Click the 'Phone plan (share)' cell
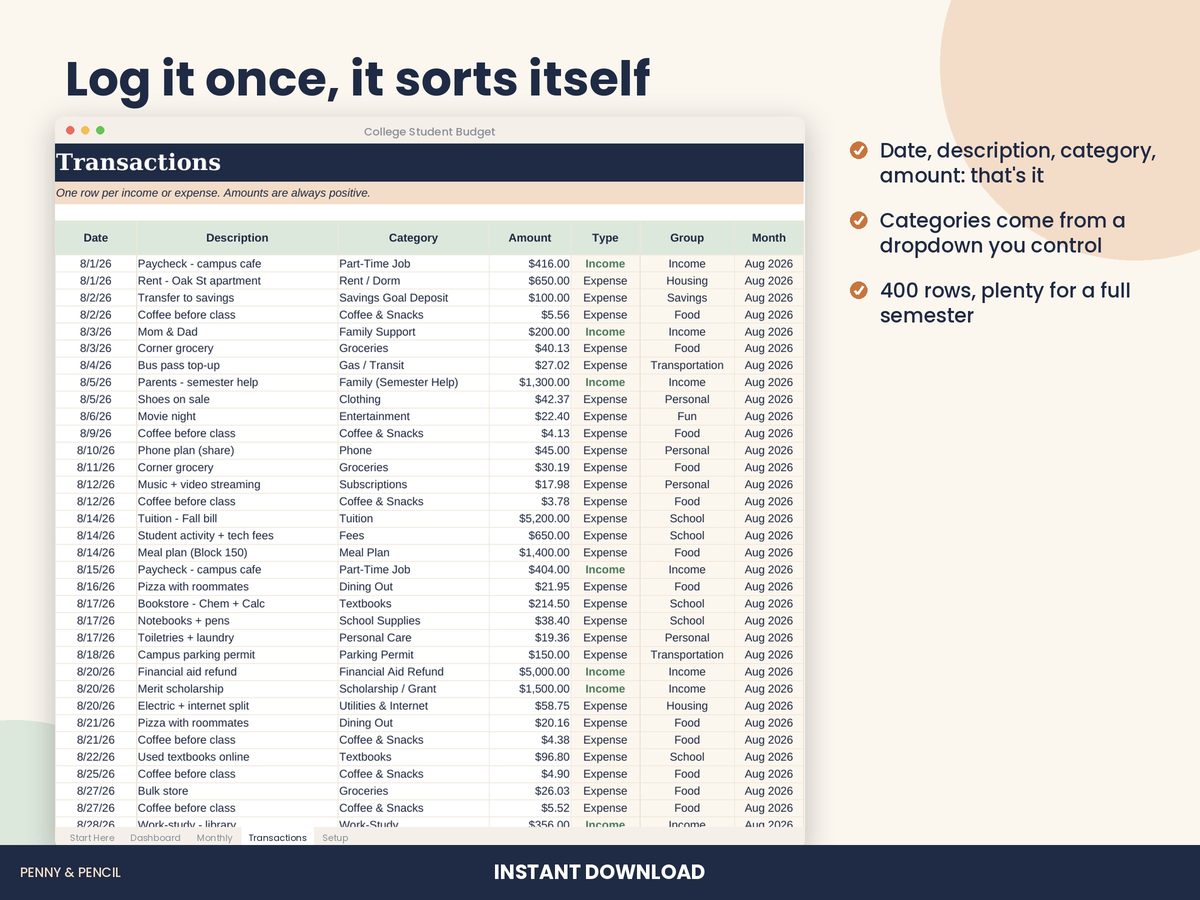The width and height of the screenshot is (1200, 900). [237, 451]
